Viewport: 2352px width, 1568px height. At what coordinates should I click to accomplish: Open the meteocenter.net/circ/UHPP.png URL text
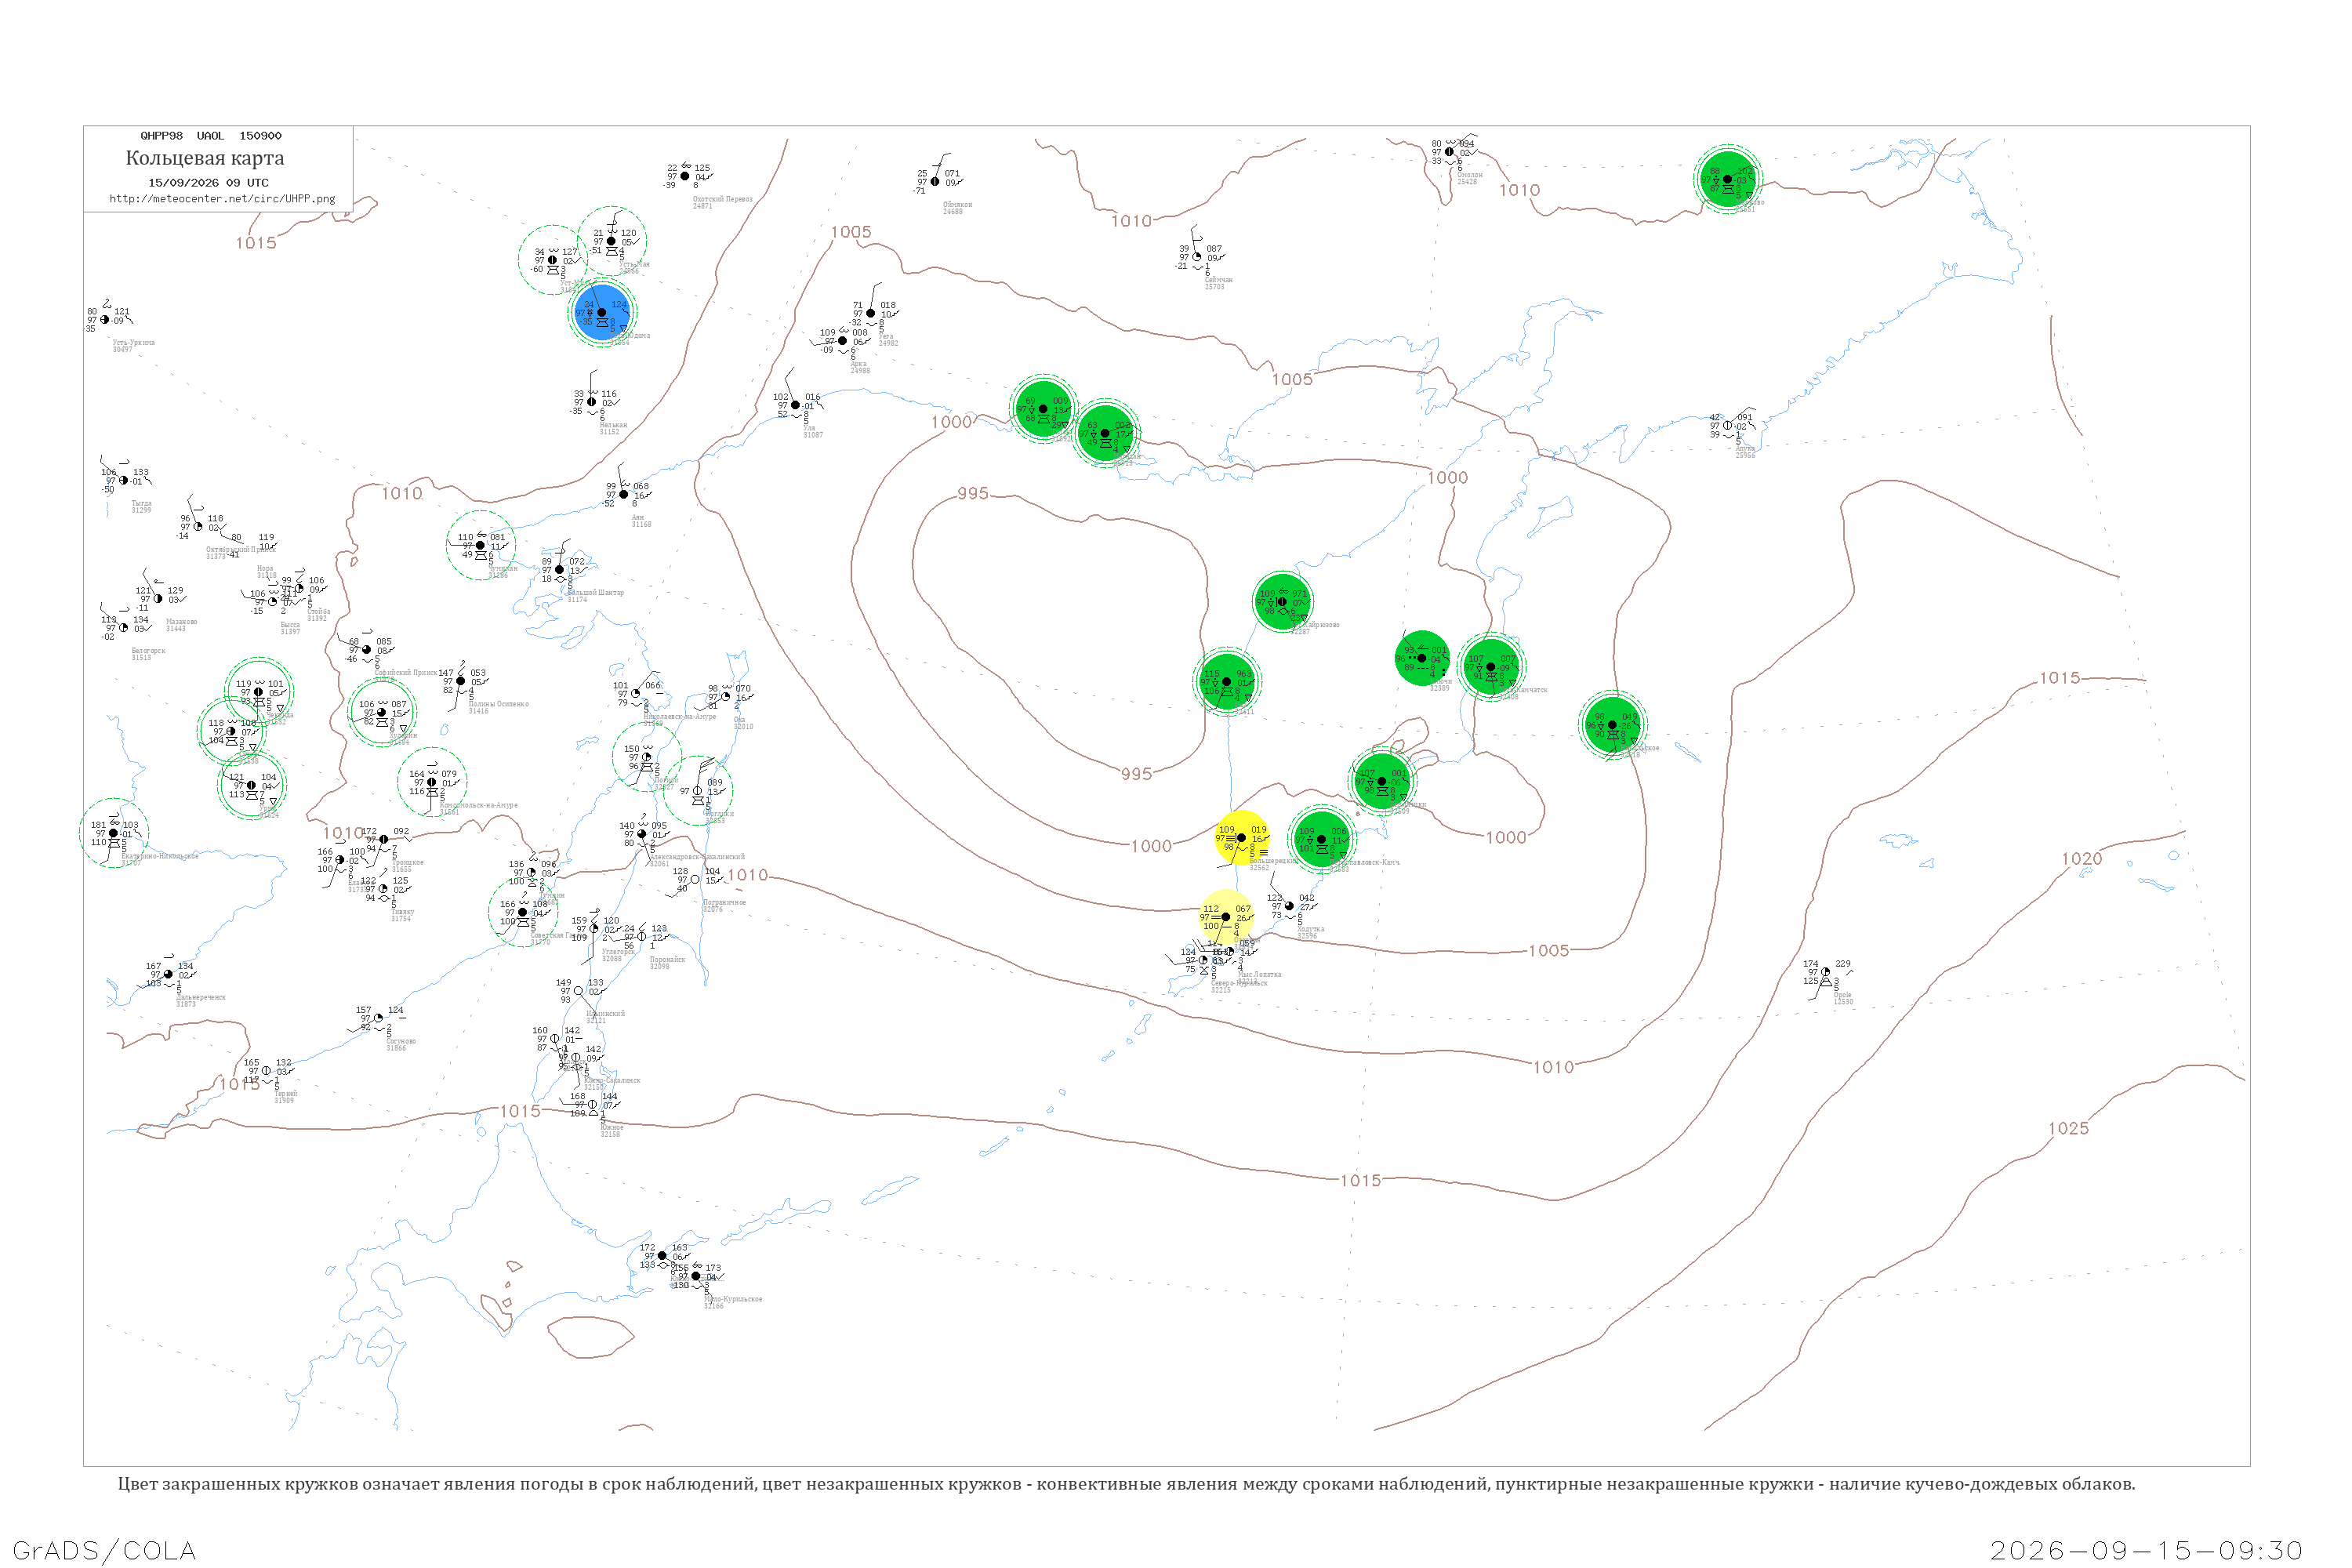(222, 199)
